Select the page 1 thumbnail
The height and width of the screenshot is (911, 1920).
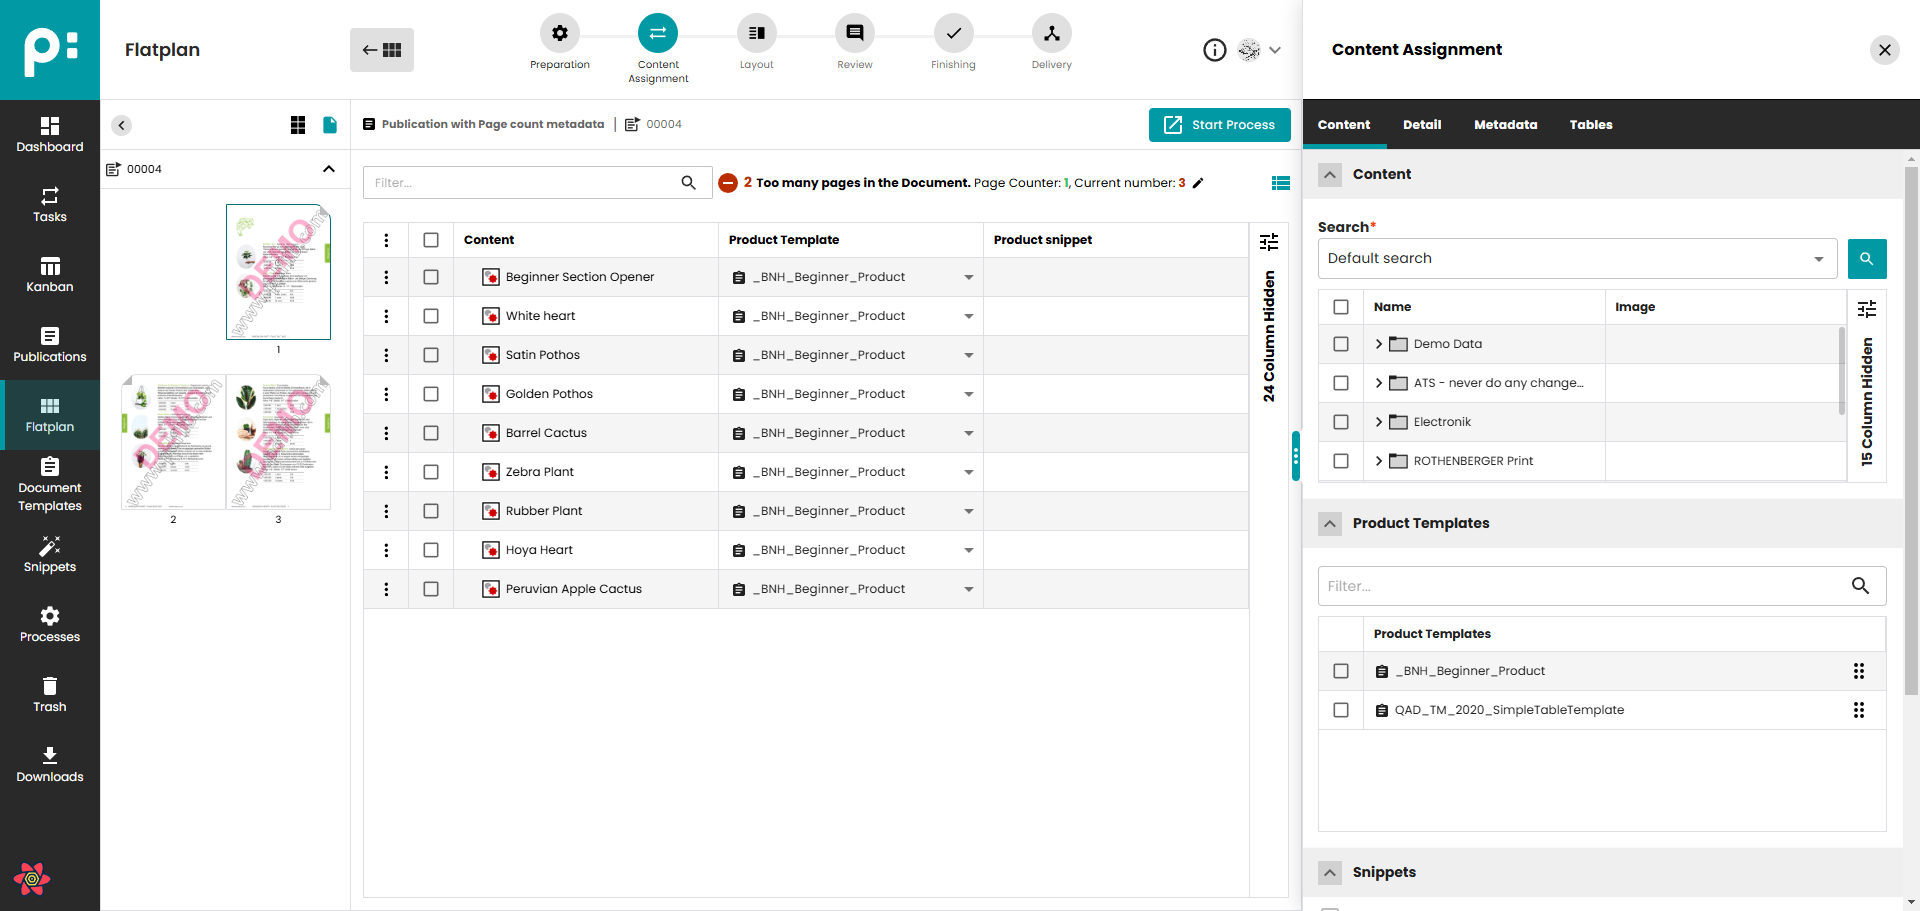tap(278, 272)
